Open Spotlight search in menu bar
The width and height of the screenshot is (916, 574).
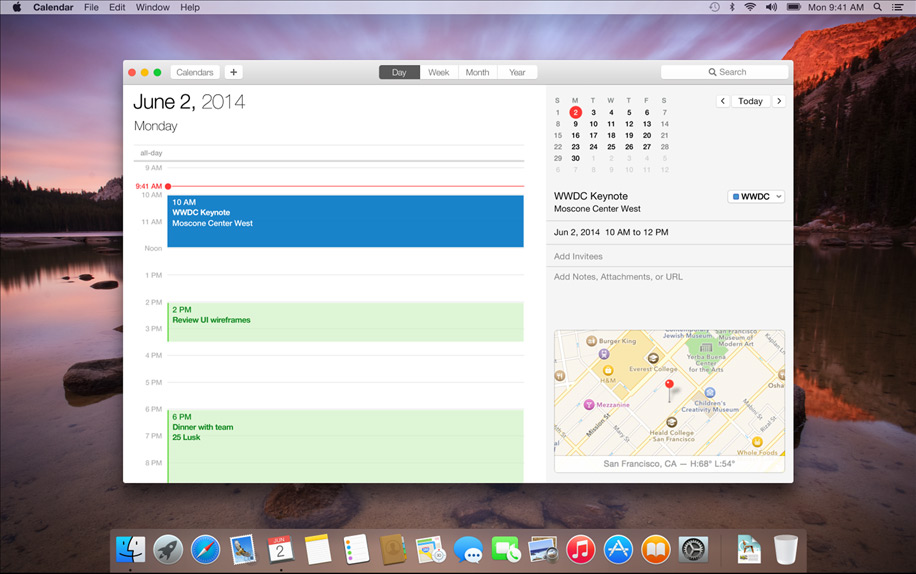[877, 7]
